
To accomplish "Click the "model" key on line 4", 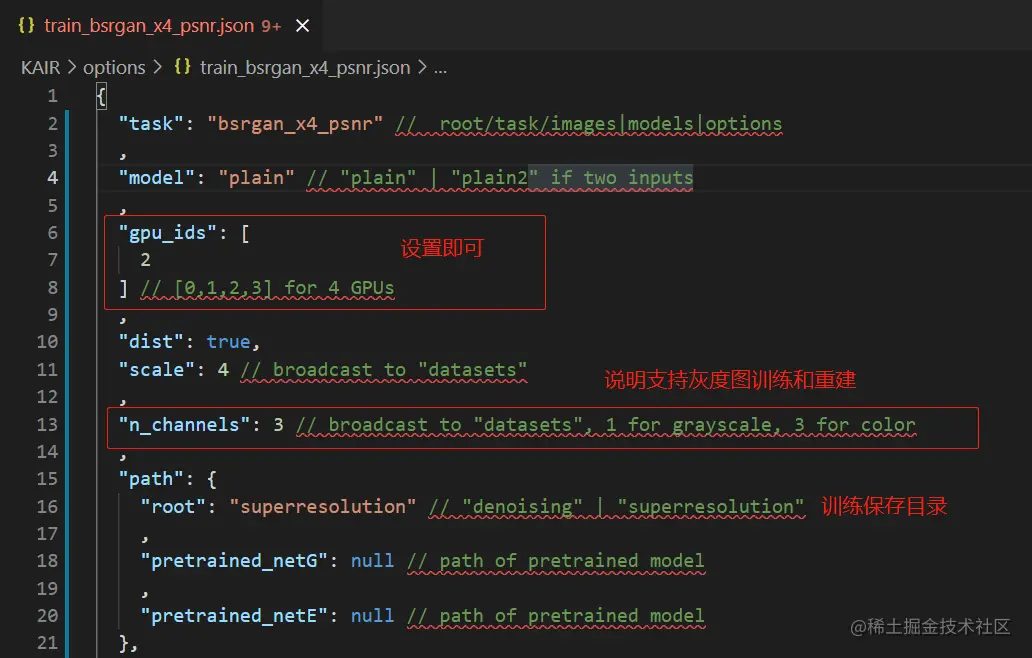I will pyautogui.click(x=156, y=178).
